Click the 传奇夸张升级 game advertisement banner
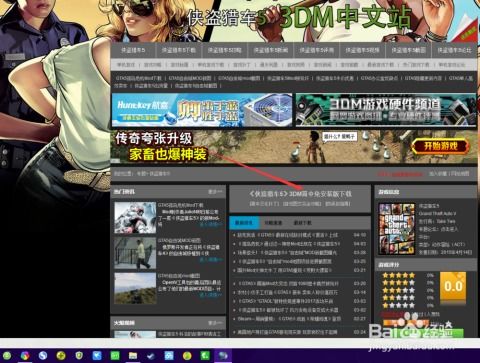The height and width of the screenshot is (363, 480). (x=294, y=147)
